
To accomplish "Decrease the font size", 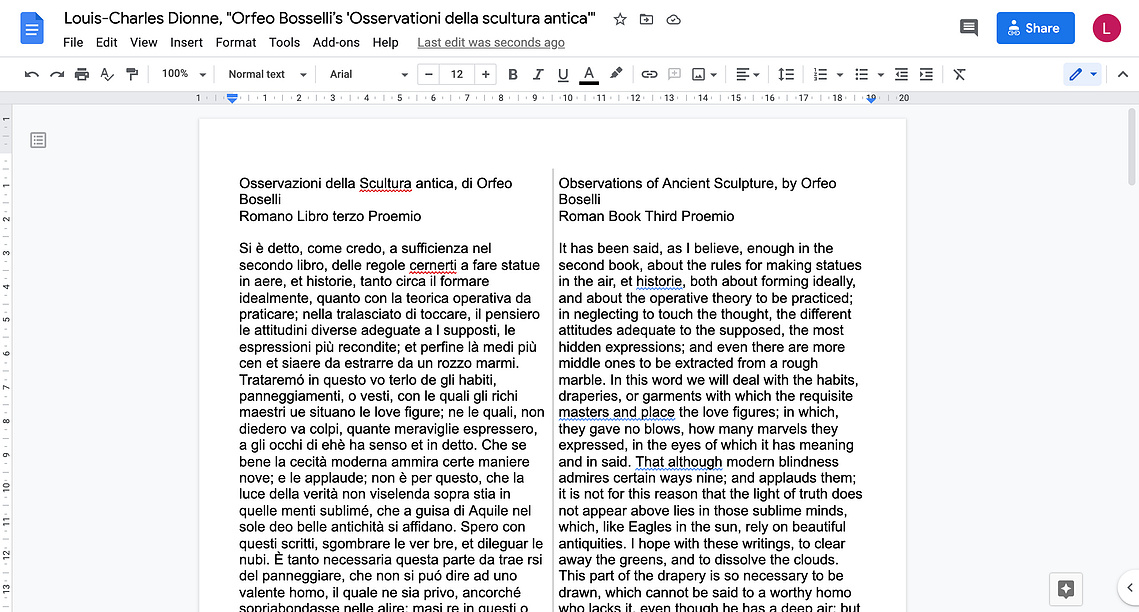I will [429, 74].
